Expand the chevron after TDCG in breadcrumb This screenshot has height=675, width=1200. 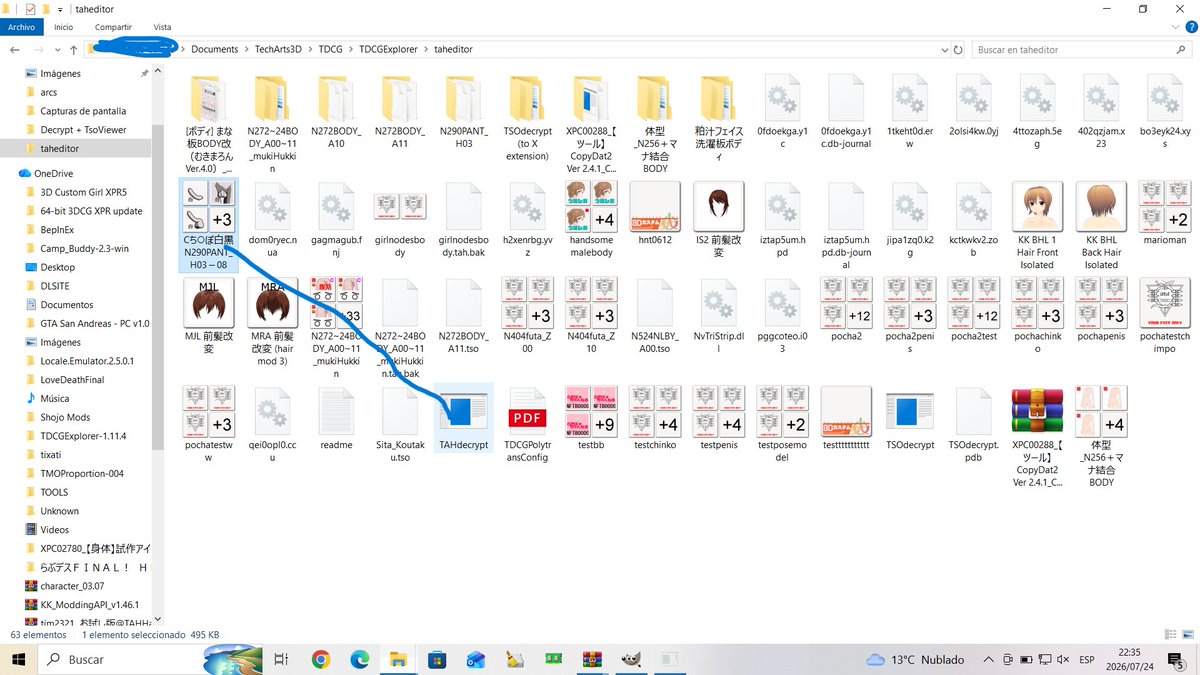(x=351, y=49)
